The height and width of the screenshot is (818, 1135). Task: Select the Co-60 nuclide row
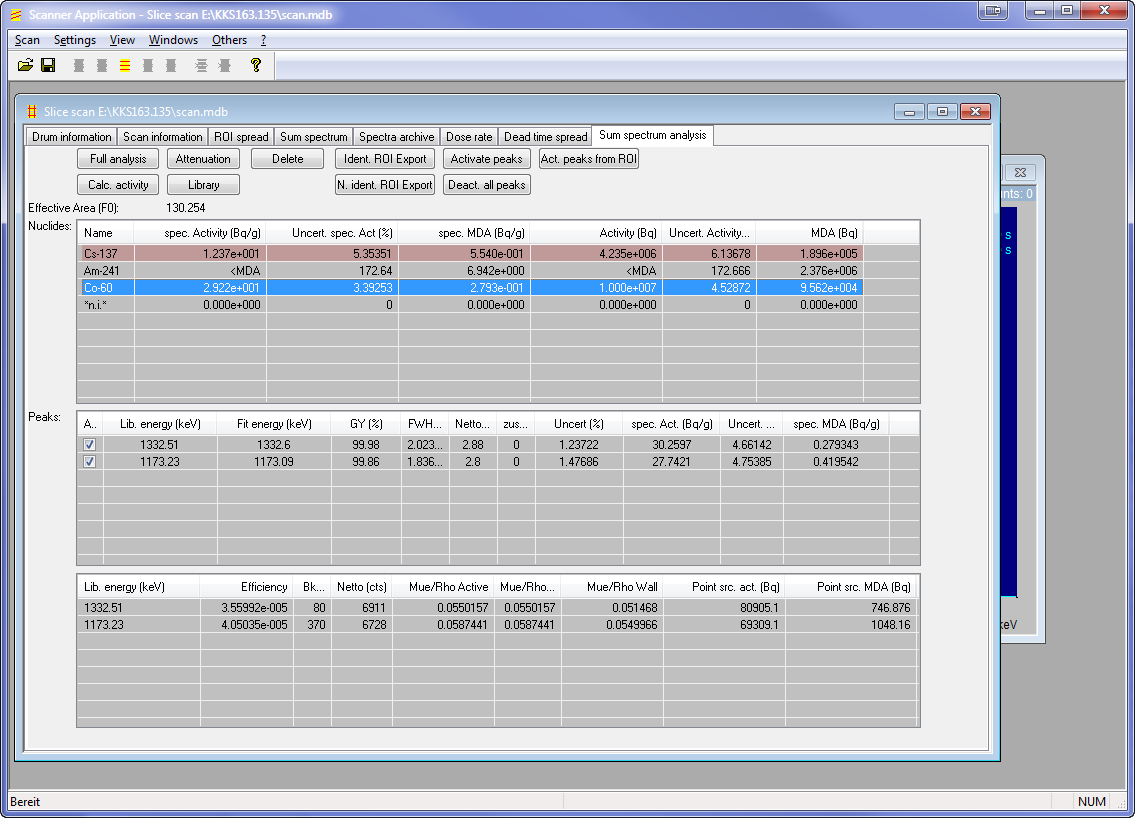(471, 288)
